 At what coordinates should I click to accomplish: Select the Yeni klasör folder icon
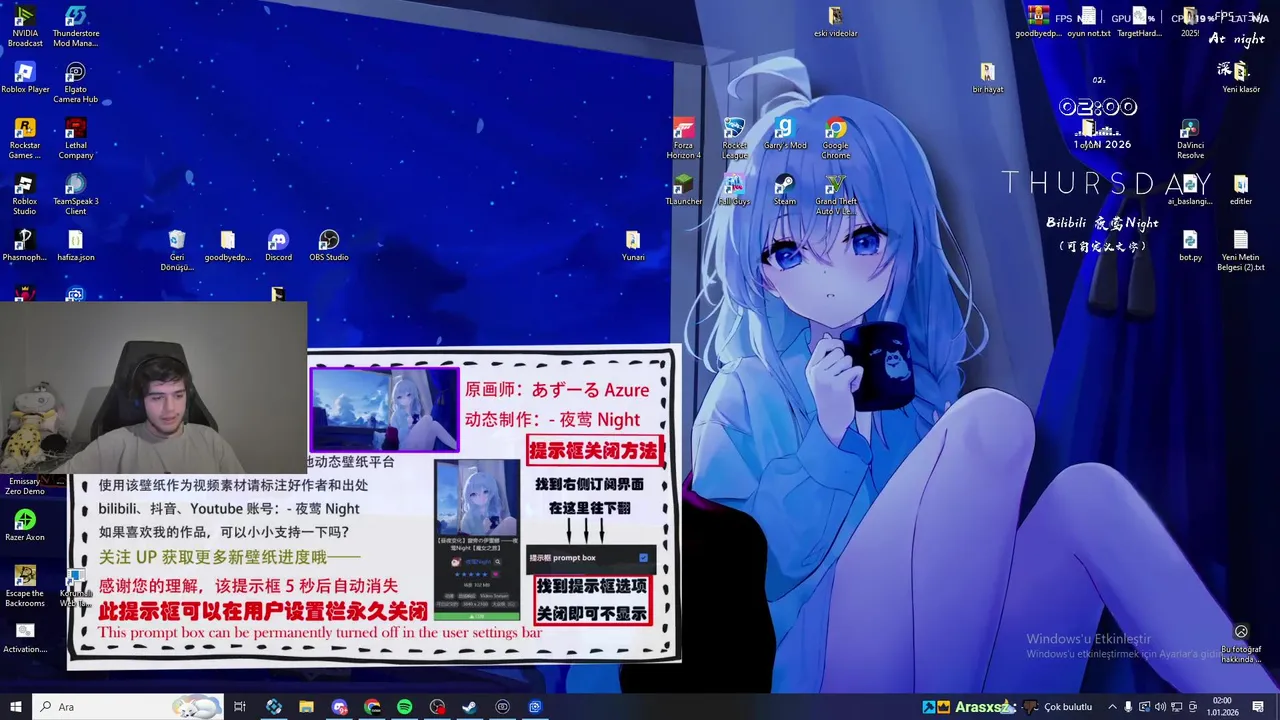[1241, 78]
